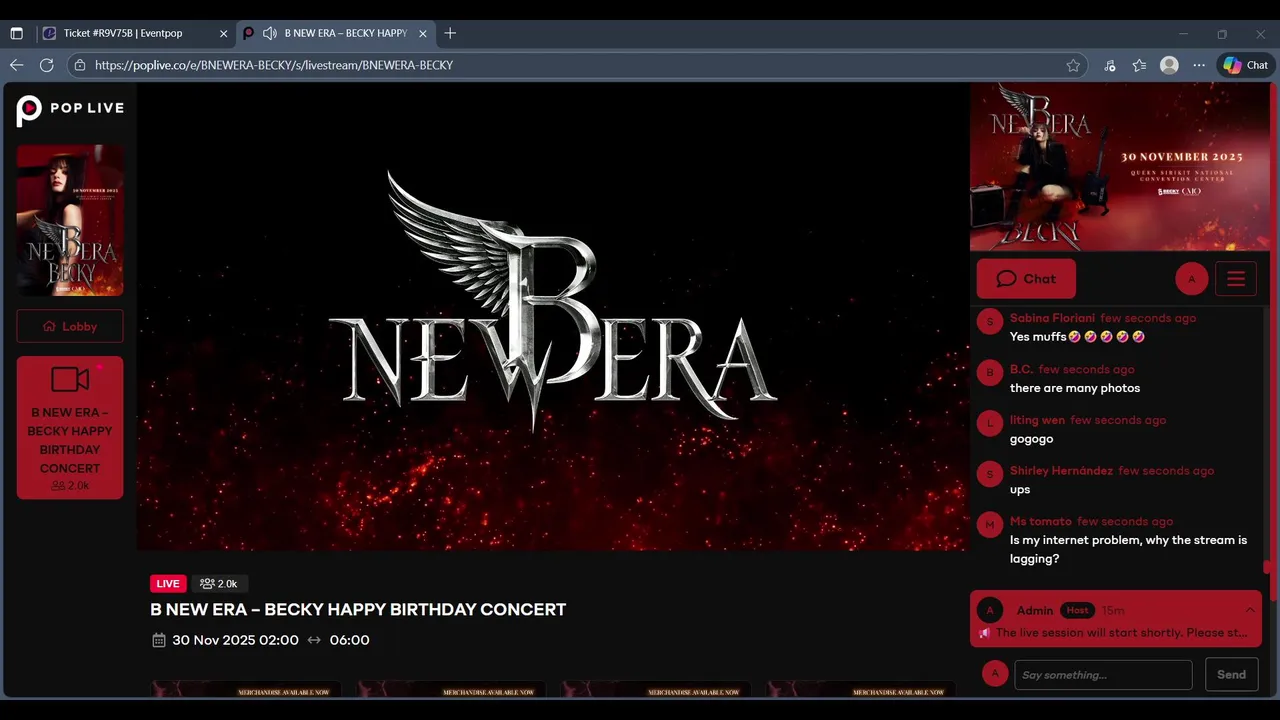Image resolution: width=1280 pixels, height=720 pixels.
Task: Click the '06:00' end time text
Action: coord(349,640)
